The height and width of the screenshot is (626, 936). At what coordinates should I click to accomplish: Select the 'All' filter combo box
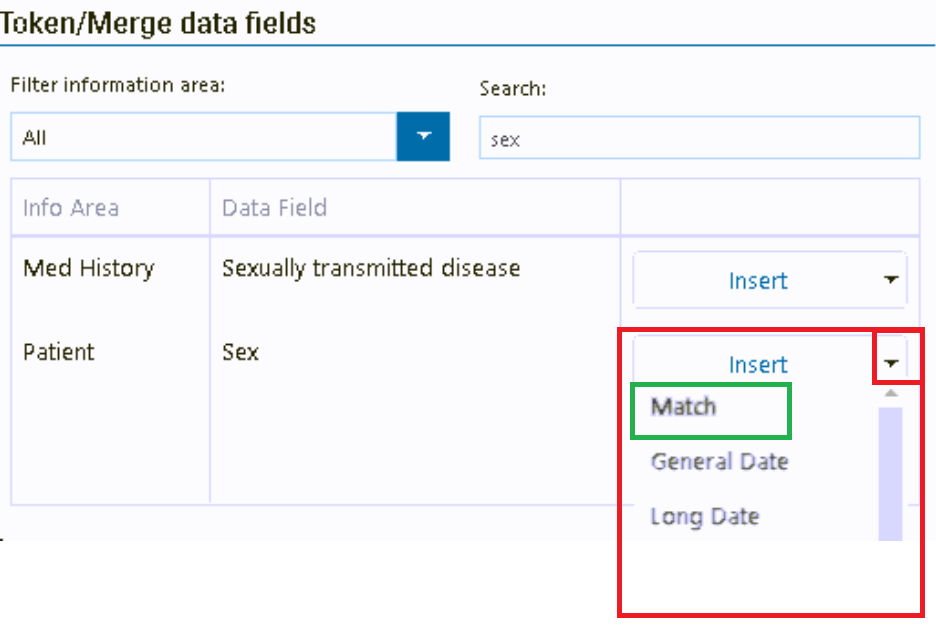[204, 137]
